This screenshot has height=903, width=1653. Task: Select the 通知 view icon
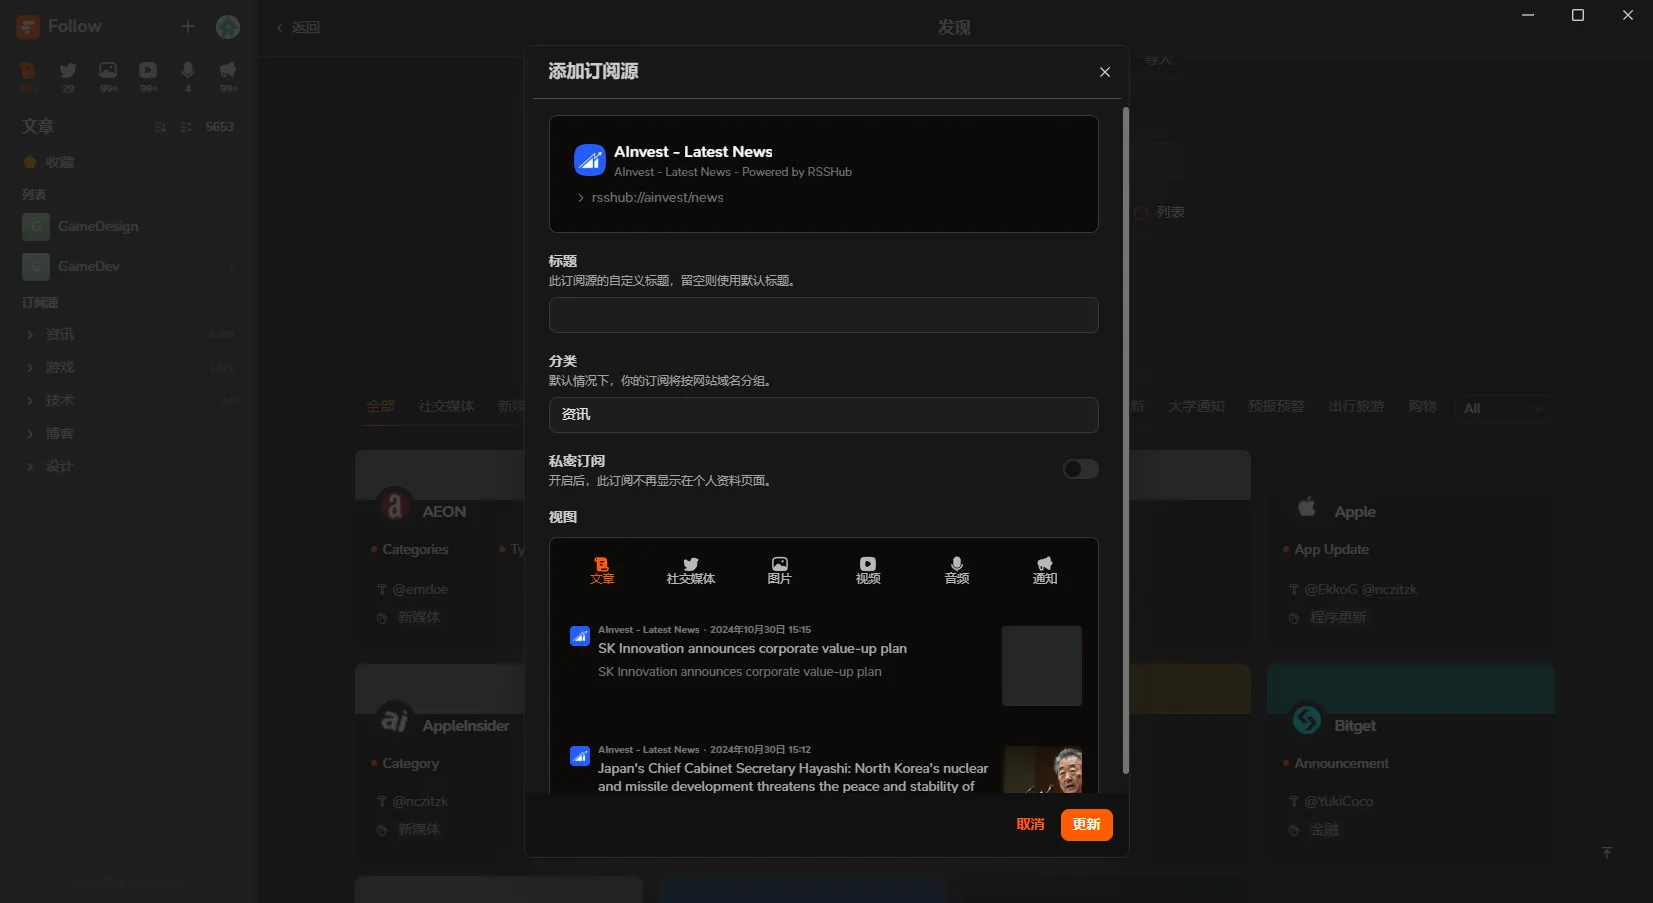[1044, 571]
